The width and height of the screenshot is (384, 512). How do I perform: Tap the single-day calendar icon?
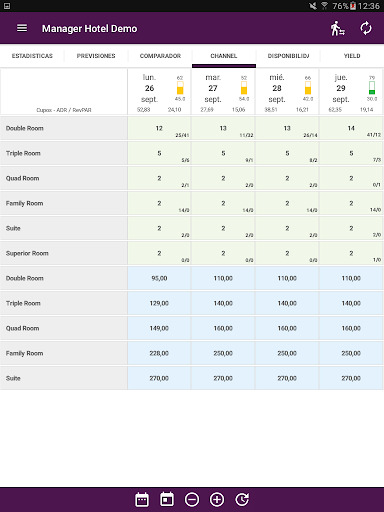[x=167, y=499]
